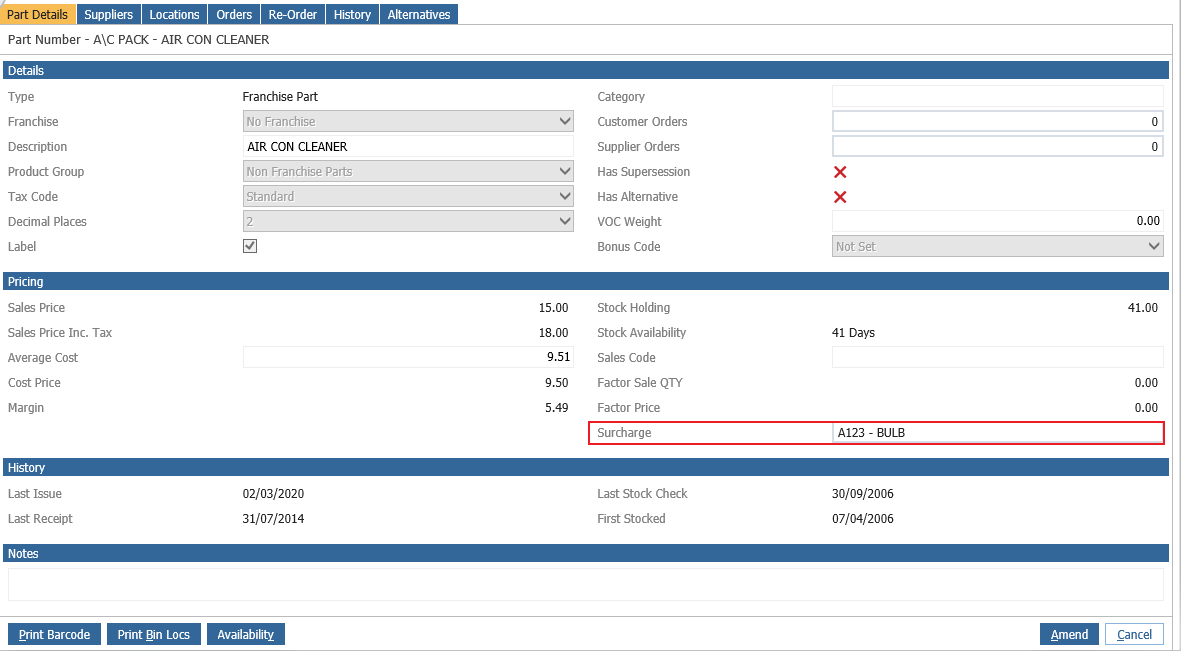This screenshot has height=651, width=1181.
Task: Click the Last Issue date 02/03/2020
Action: 273,494
